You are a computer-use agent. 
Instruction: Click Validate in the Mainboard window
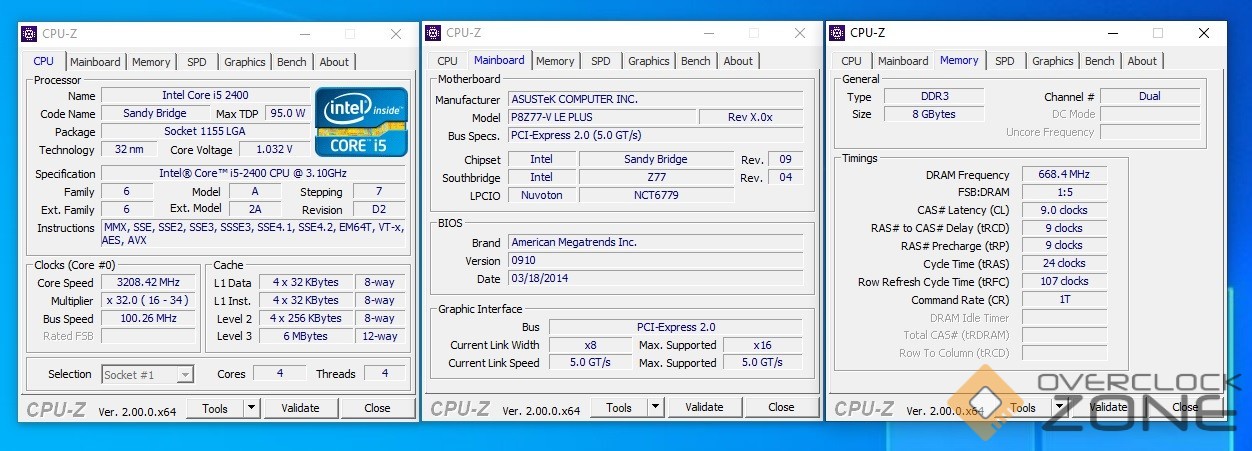point(704,407)
